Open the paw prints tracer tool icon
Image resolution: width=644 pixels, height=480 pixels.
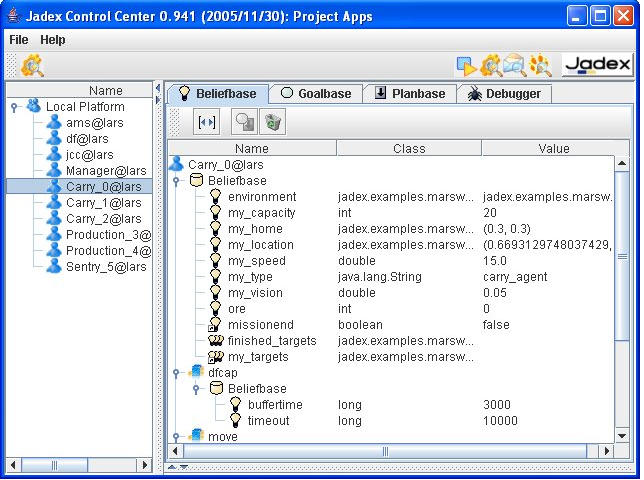[540, 65]
